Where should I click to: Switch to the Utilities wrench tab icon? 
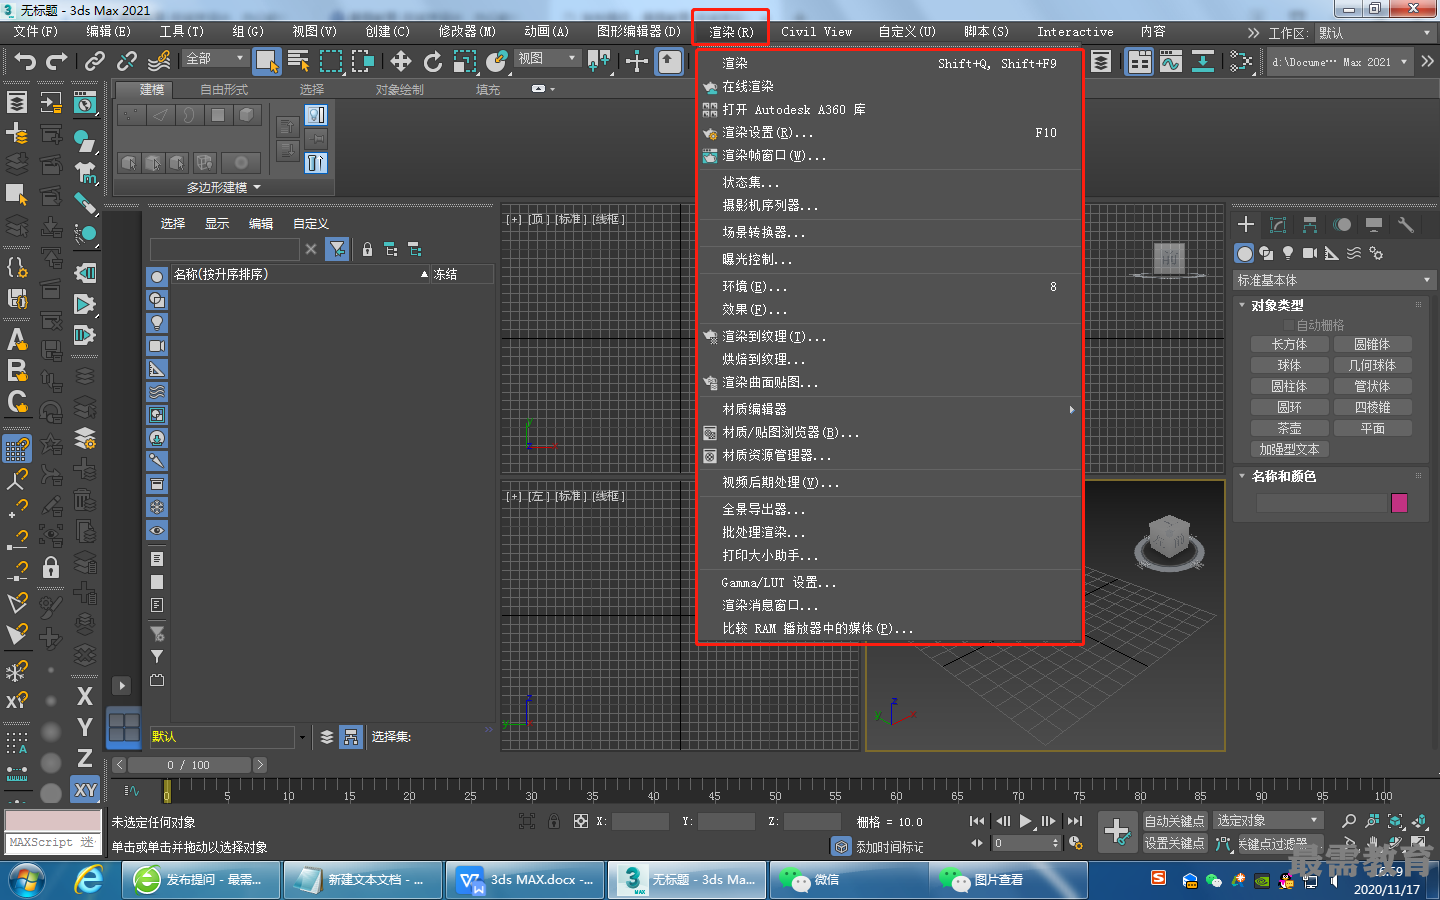[1406, 225]
